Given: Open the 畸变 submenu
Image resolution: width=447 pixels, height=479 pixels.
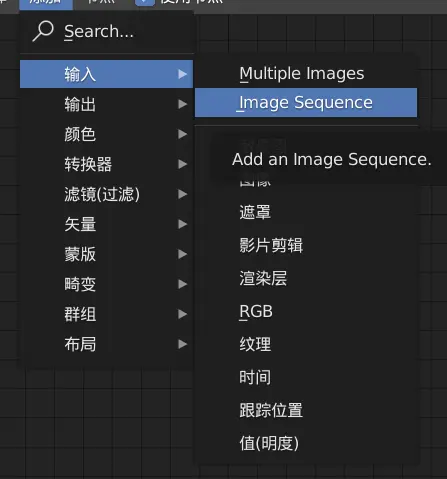Looking at the screenshot, I should pyautogui.click(x=107, y=284).
